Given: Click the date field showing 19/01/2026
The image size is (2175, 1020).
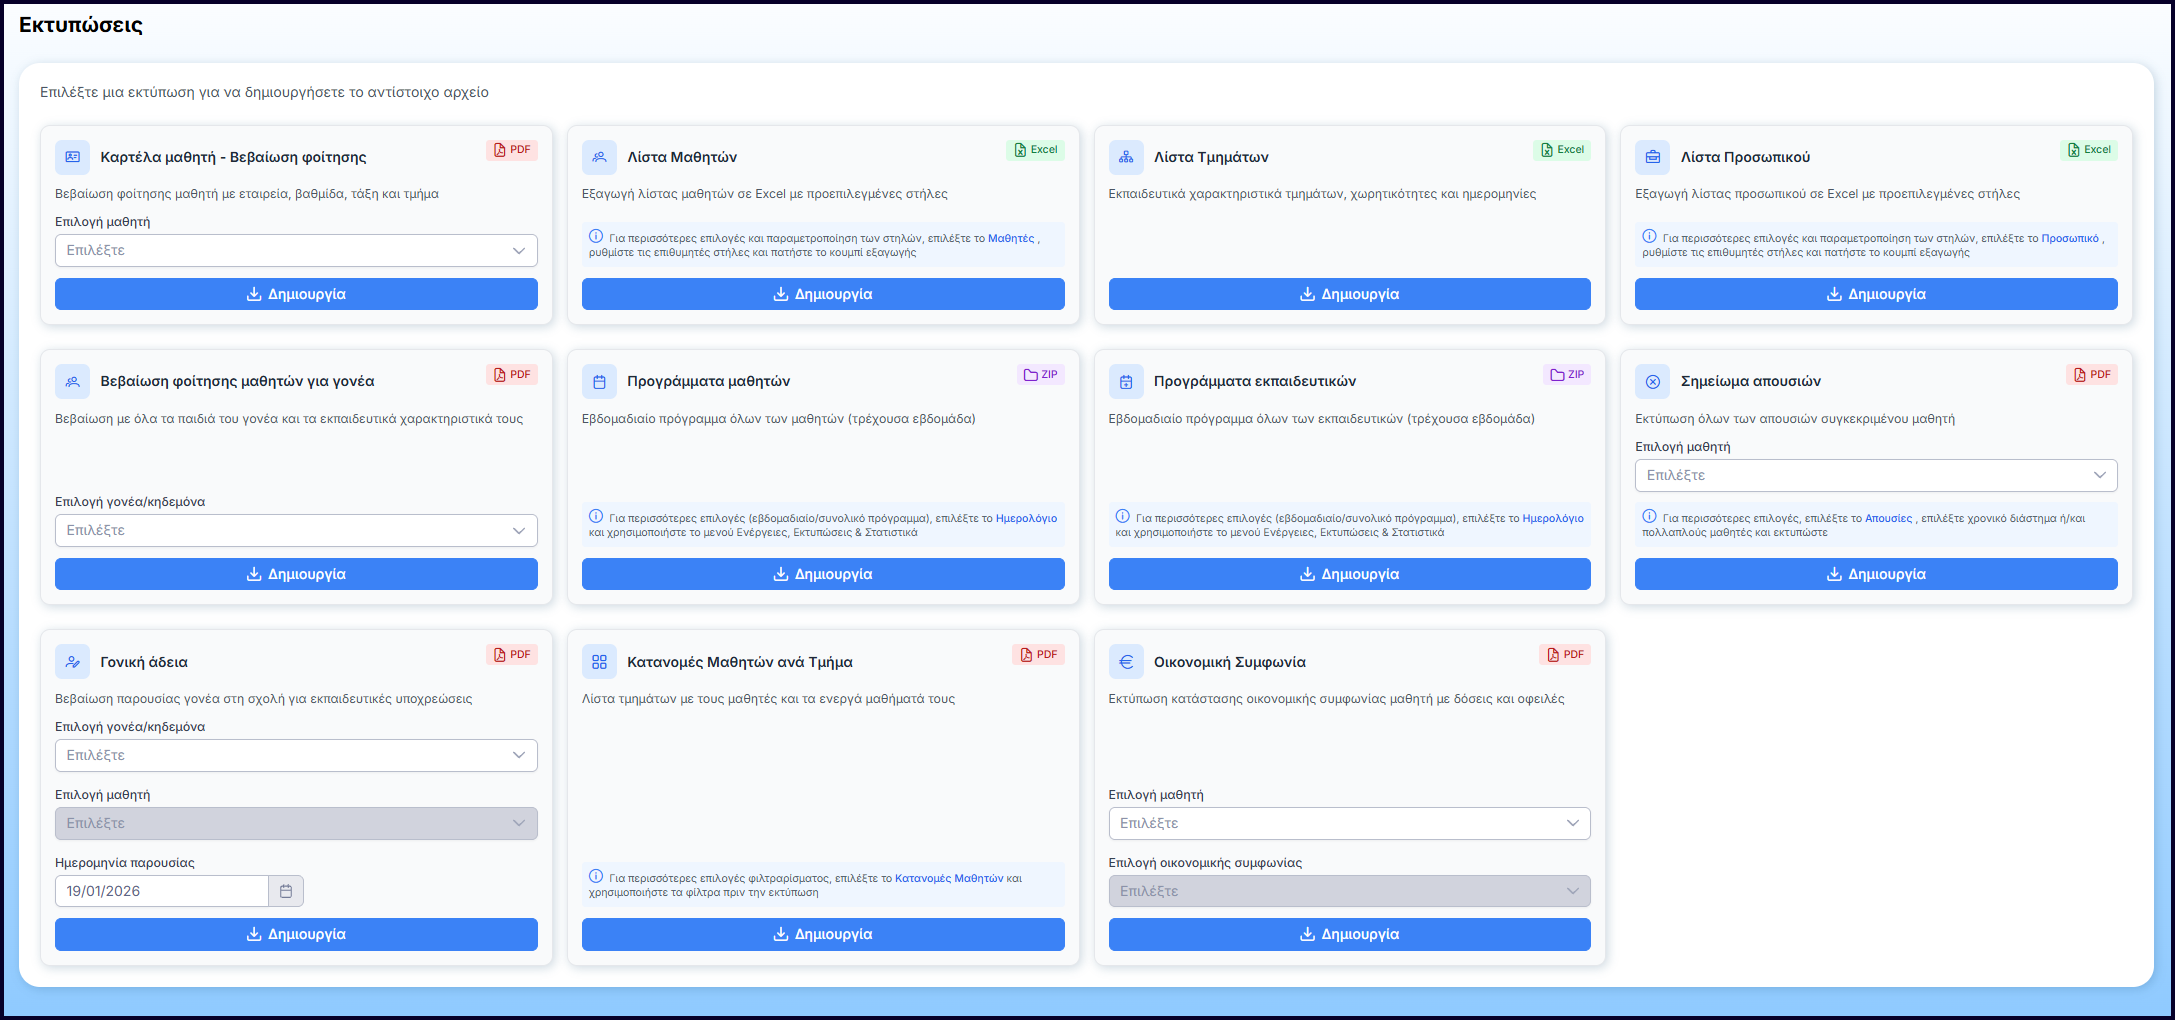Looking at the screenshot, I should pos(161,891).
